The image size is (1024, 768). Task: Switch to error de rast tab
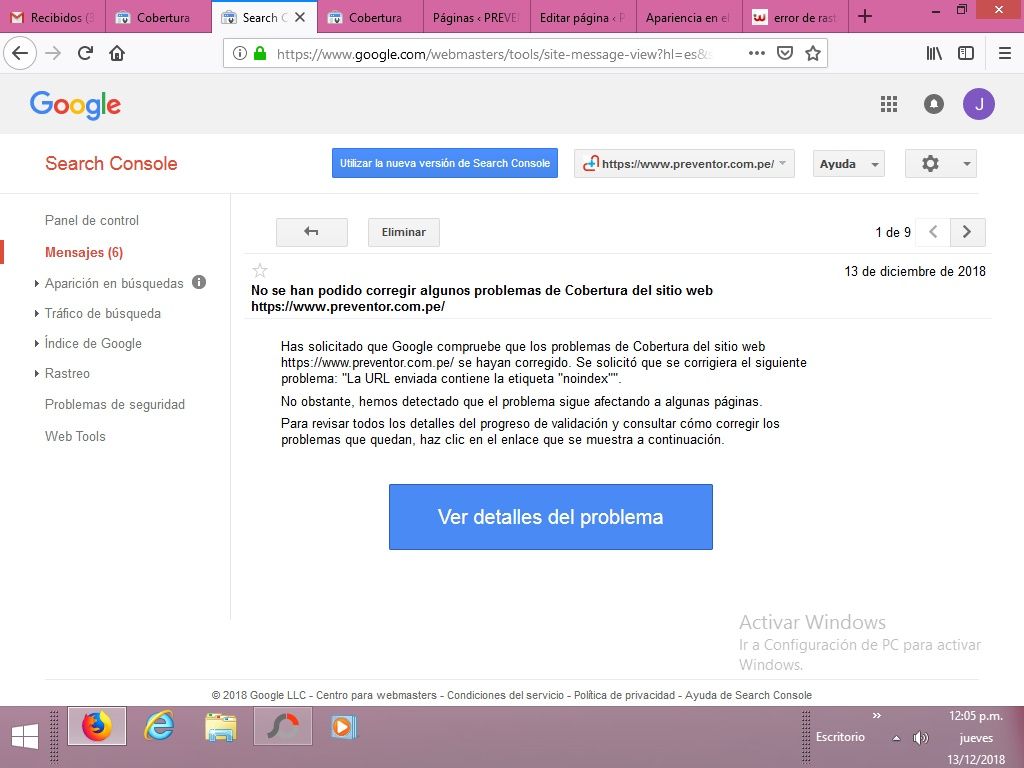795,17
